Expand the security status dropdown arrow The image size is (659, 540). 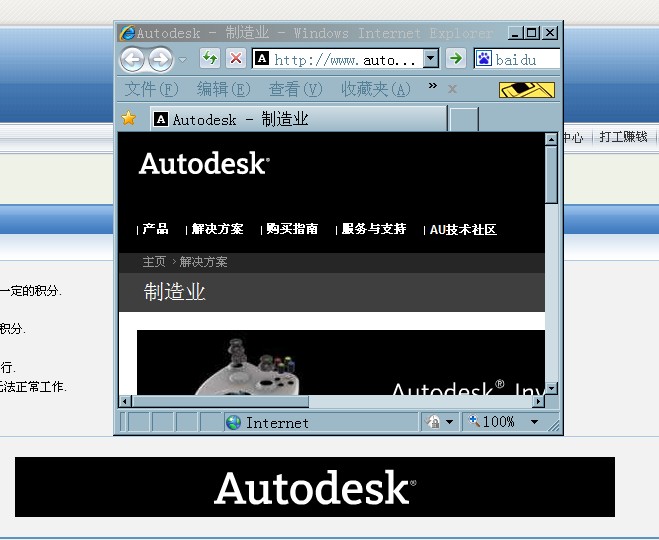click(449, 421)
